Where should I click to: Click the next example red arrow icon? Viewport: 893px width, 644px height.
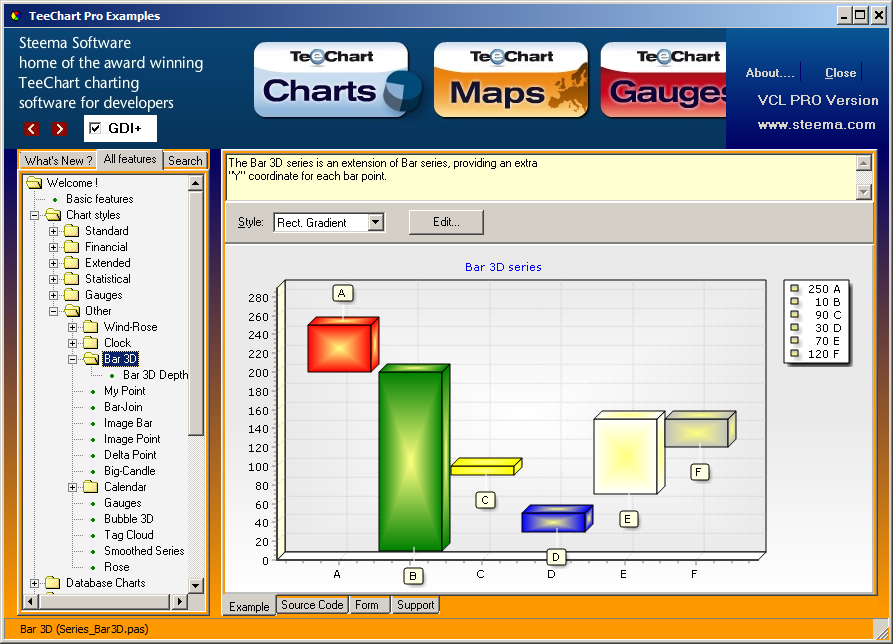(x=59, y=129)
